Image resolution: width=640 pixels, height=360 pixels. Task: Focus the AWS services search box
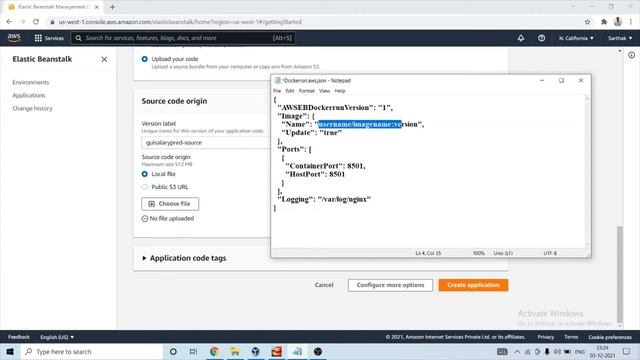pos(183,38)
